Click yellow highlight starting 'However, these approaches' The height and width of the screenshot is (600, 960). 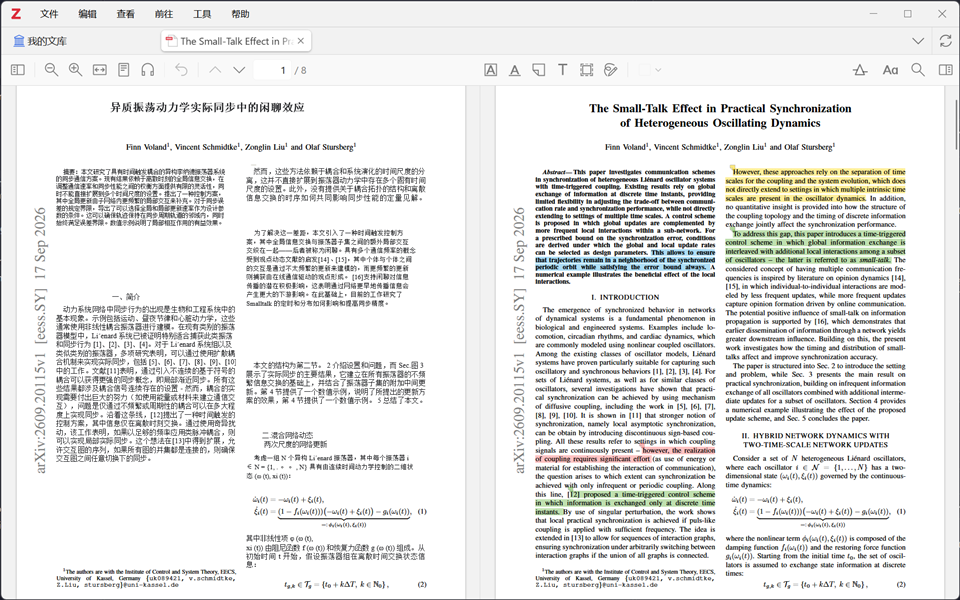pyautogui.click(x=816, y=185)
